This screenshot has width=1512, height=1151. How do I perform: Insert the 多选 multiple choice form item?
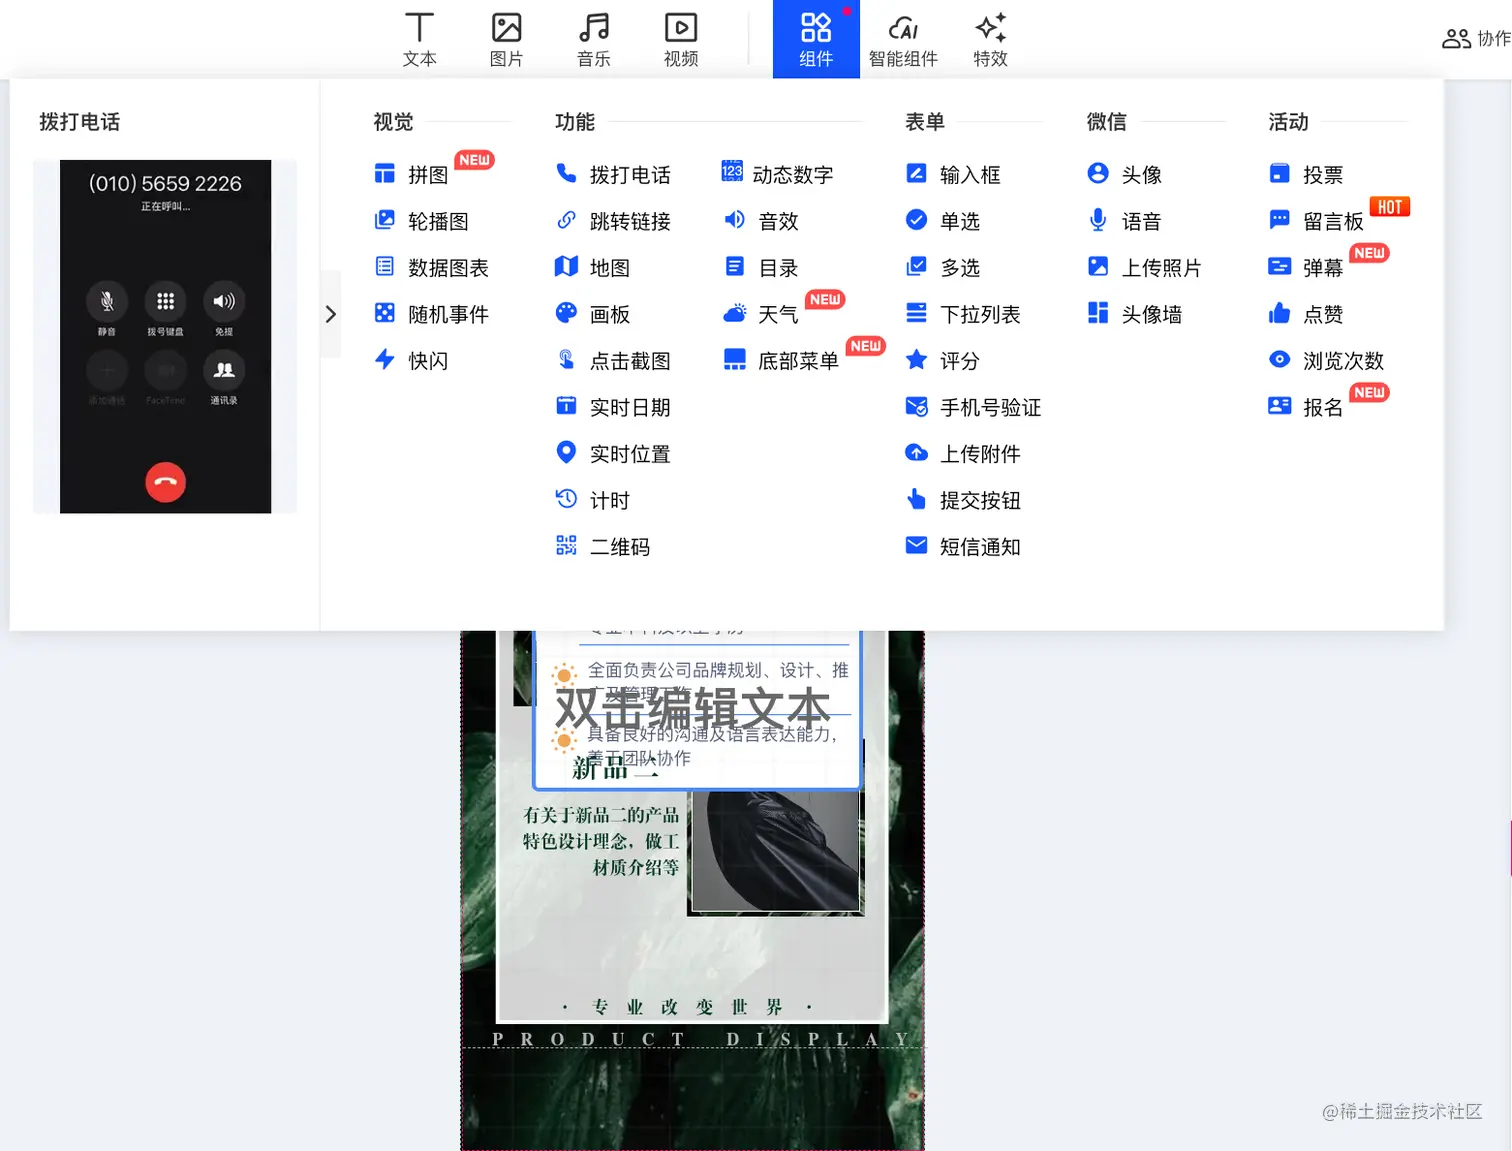[942, 267]
